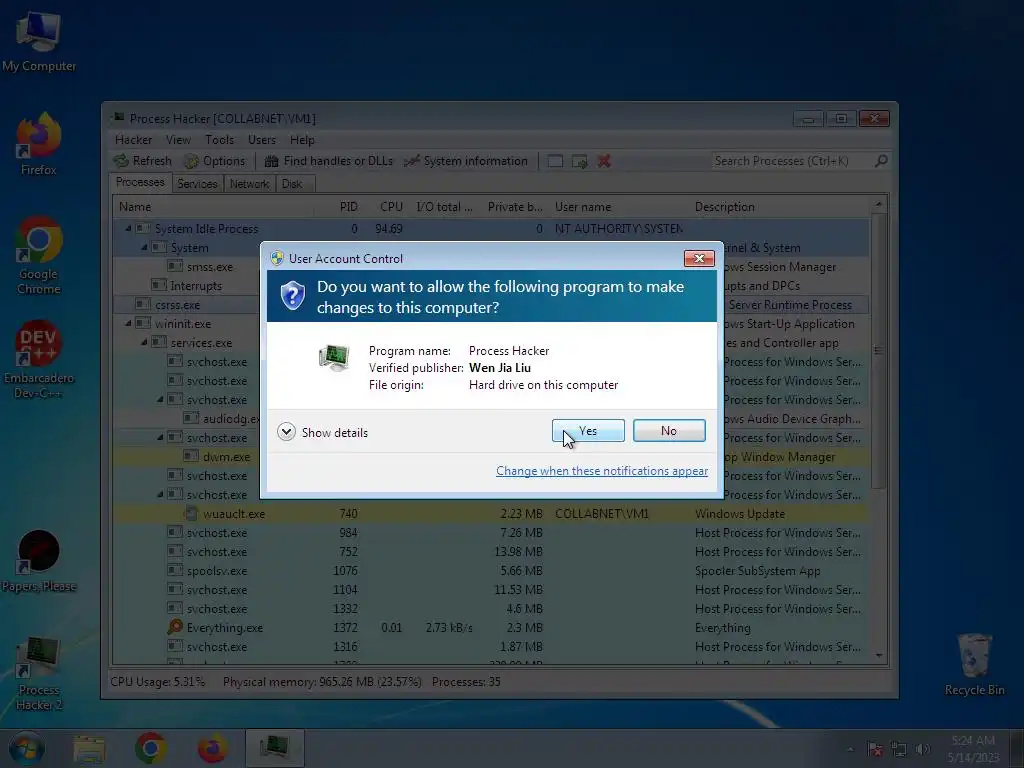
Task: Click Refresh in Process Hacker toolbar
Action: pyautogui.click(x=143, y=161)
